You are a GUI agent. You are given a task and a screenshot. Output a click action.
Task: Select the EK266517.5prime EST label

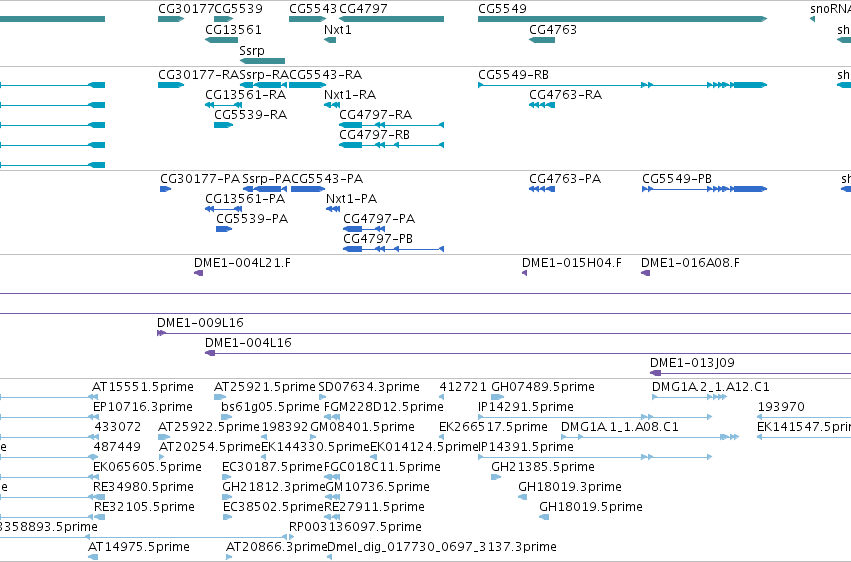[x=493, y=427]
